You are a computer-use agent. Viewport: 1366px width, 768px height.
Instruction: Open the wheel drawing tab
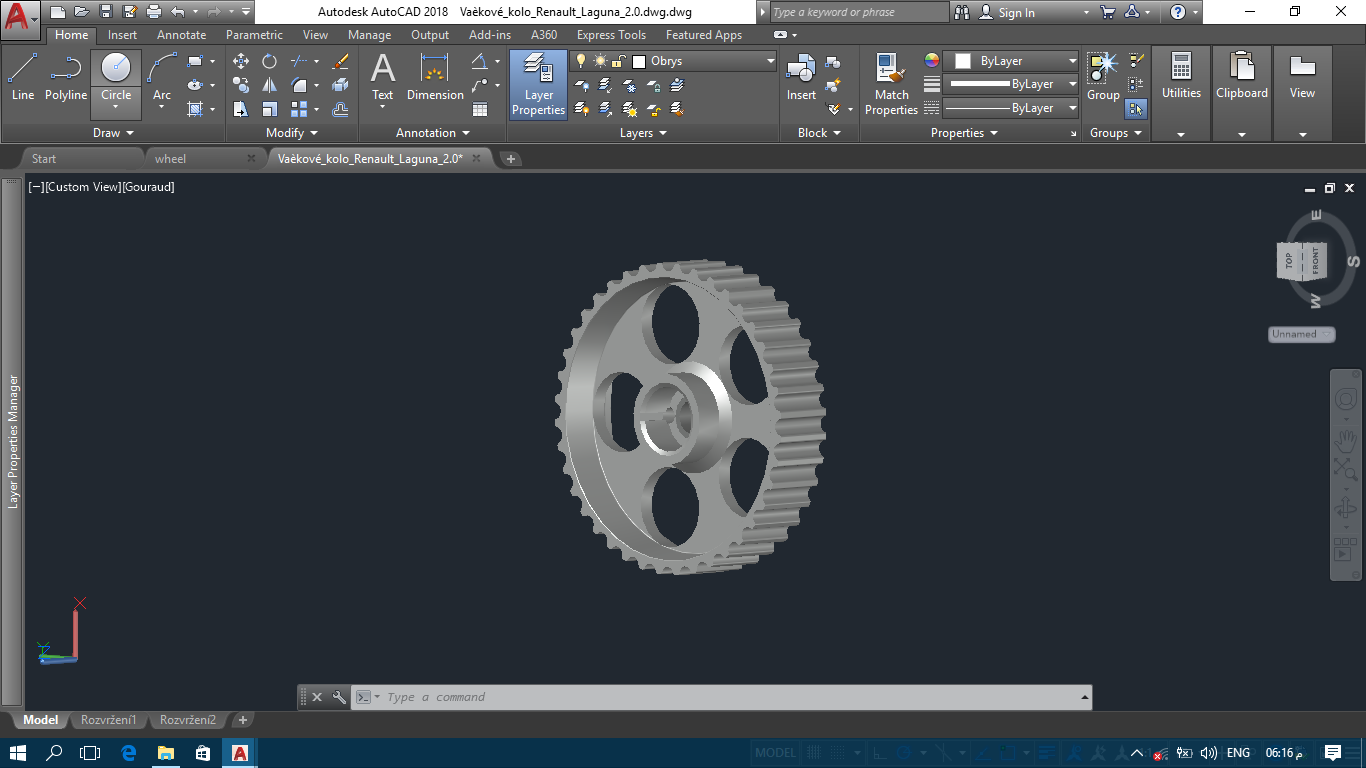coord(170,158)
